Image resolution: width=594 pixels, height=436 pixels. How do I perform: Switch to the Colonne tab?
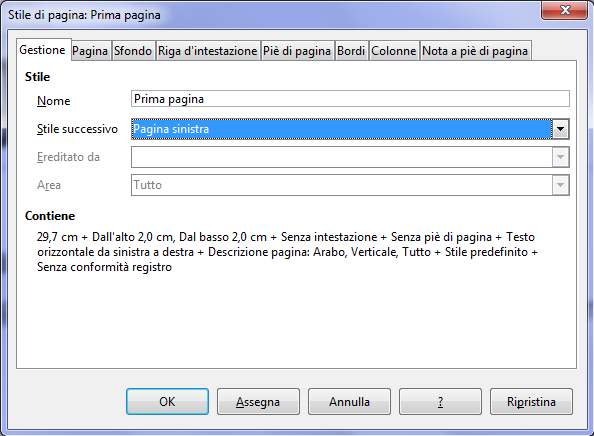394,51
